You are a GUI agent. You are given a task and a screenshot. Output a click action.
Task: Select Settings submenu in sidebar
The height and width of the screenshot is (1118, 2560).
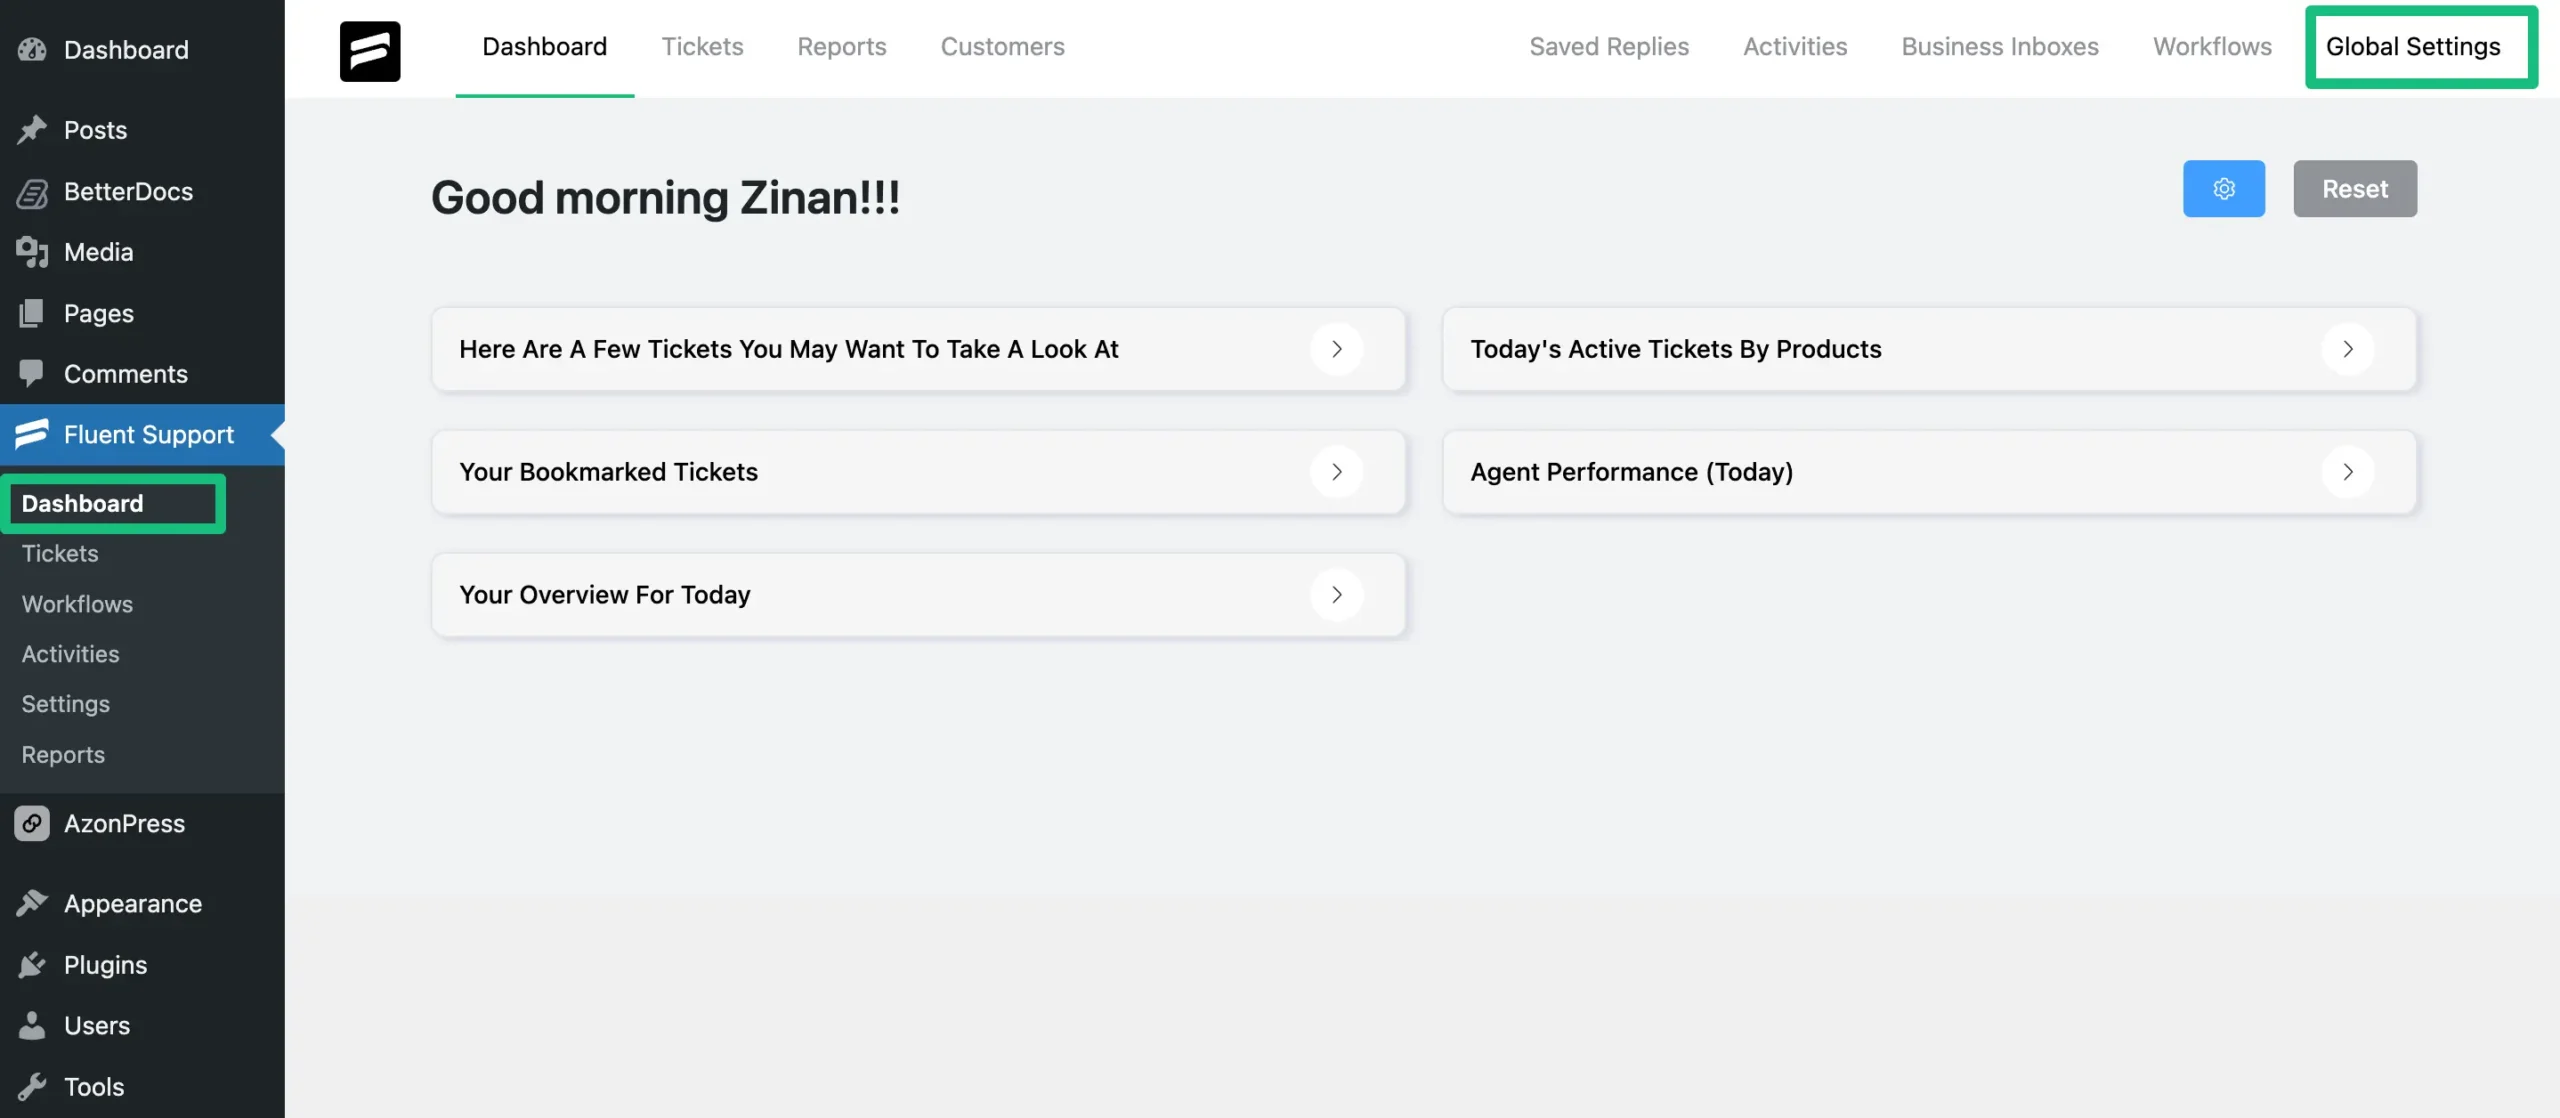point(66,704)
